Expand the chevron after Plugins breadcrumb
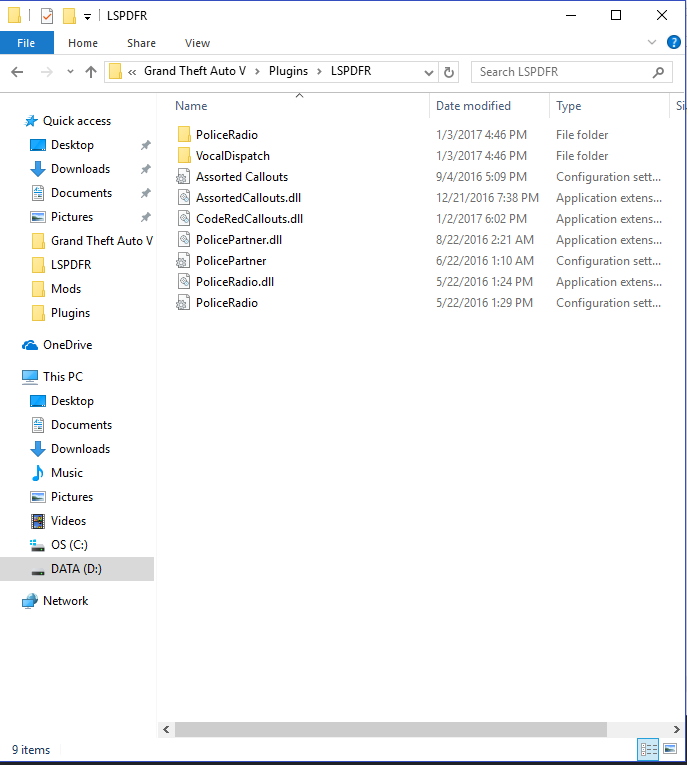Screen dimensions: 687x765 [320, 72]
